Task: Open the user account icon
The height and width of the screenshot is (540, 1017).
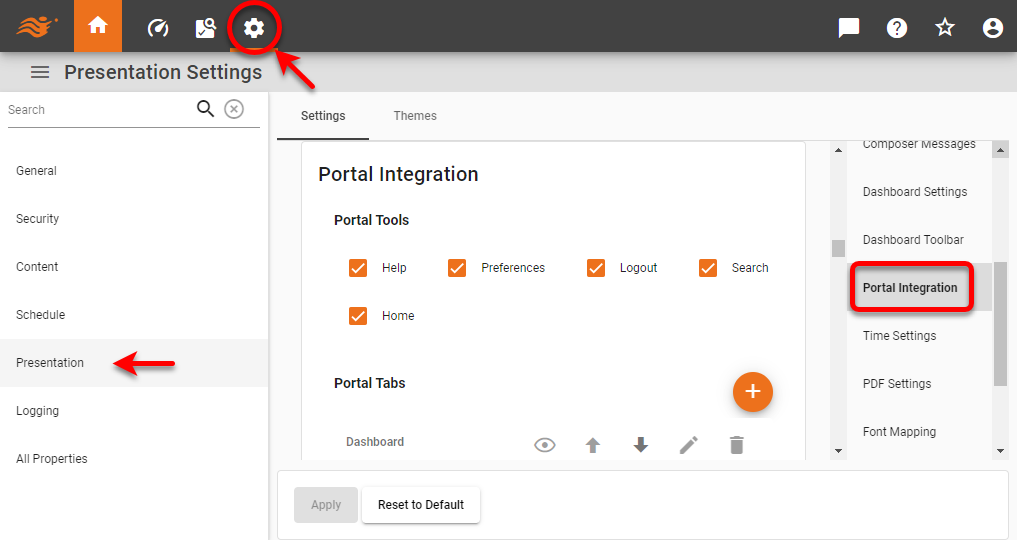Action: point(993,28)
